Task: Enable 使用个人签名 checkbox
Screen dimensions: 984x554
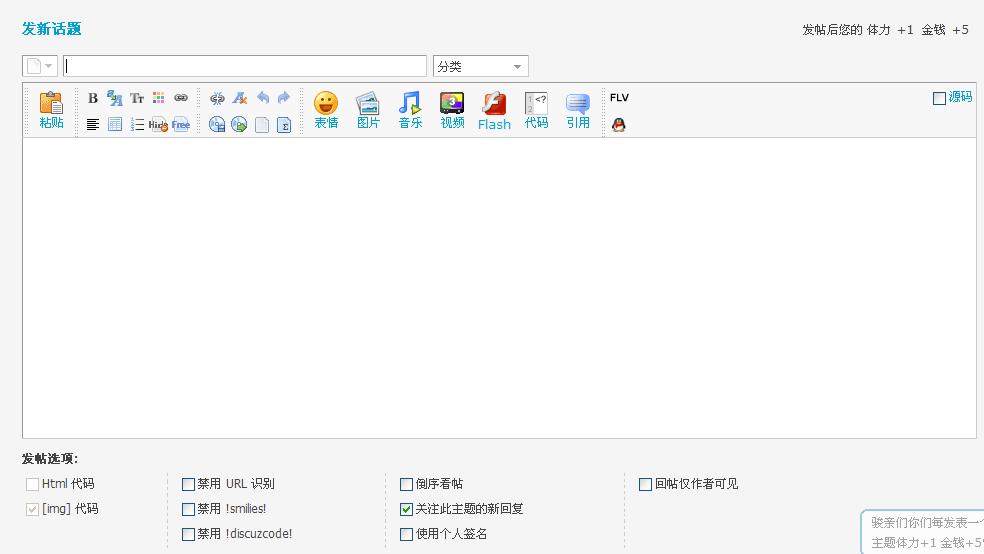Action: pyautogui.click(x=406, y=535)
